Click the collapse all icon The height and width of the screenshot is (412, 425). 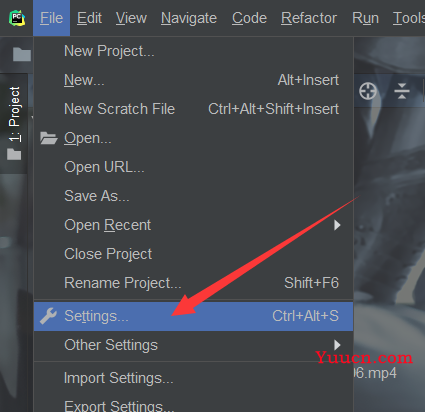tap(402, 91)
